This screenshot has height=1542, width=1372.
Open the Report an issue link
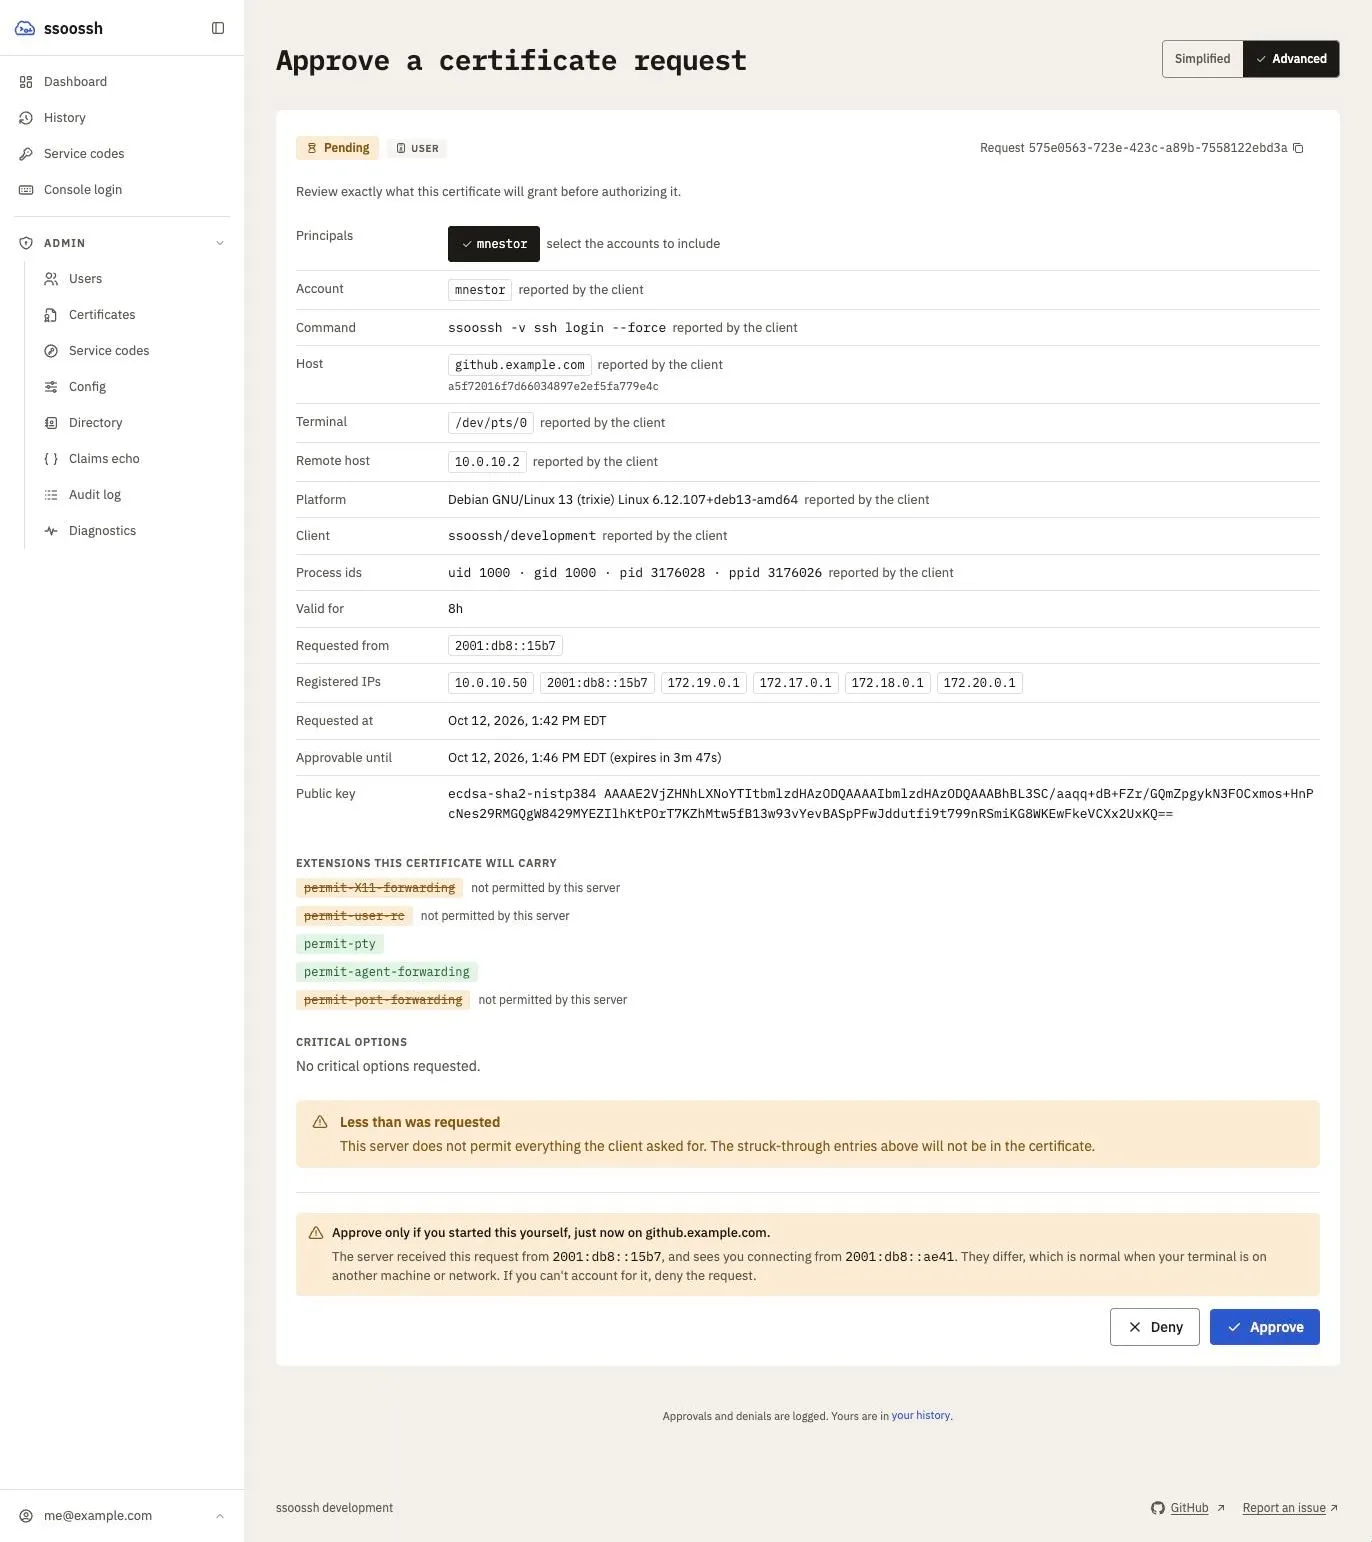tap(1290, 1508)
